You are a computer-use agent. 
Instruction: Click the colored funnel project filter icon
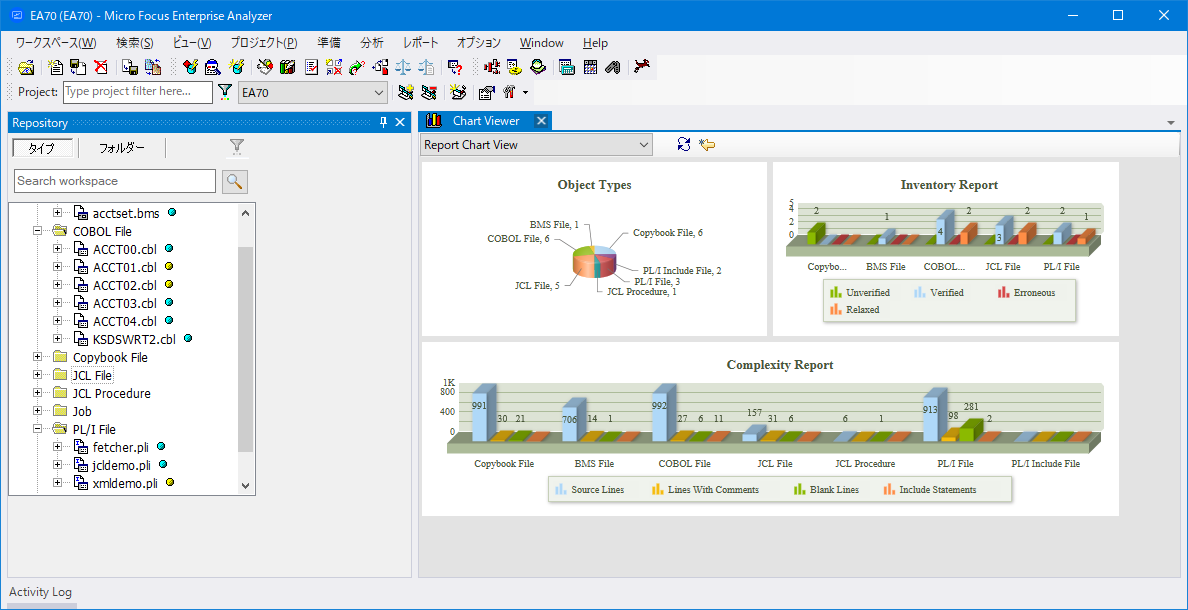pos(225,92)
